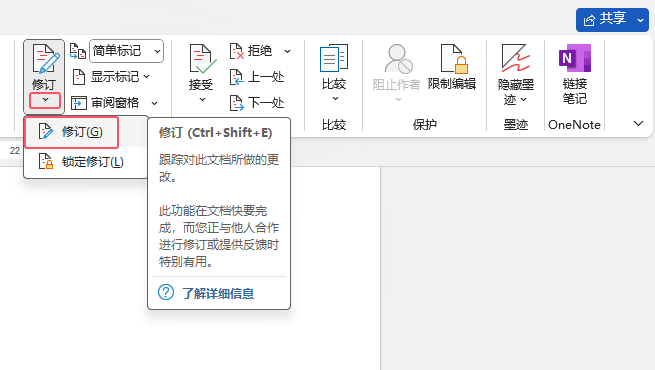Toggle the 修订 Track Changes large button

(44, 66)
